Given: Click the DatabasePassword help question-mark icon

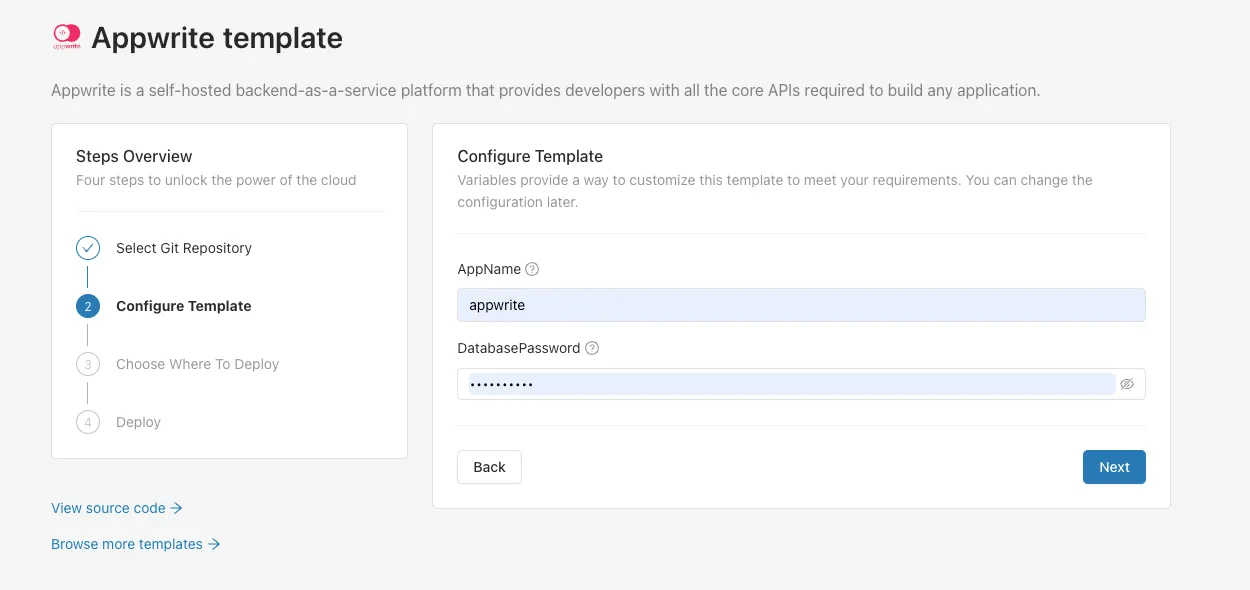Looking at the screenshot, I should 592,348.
